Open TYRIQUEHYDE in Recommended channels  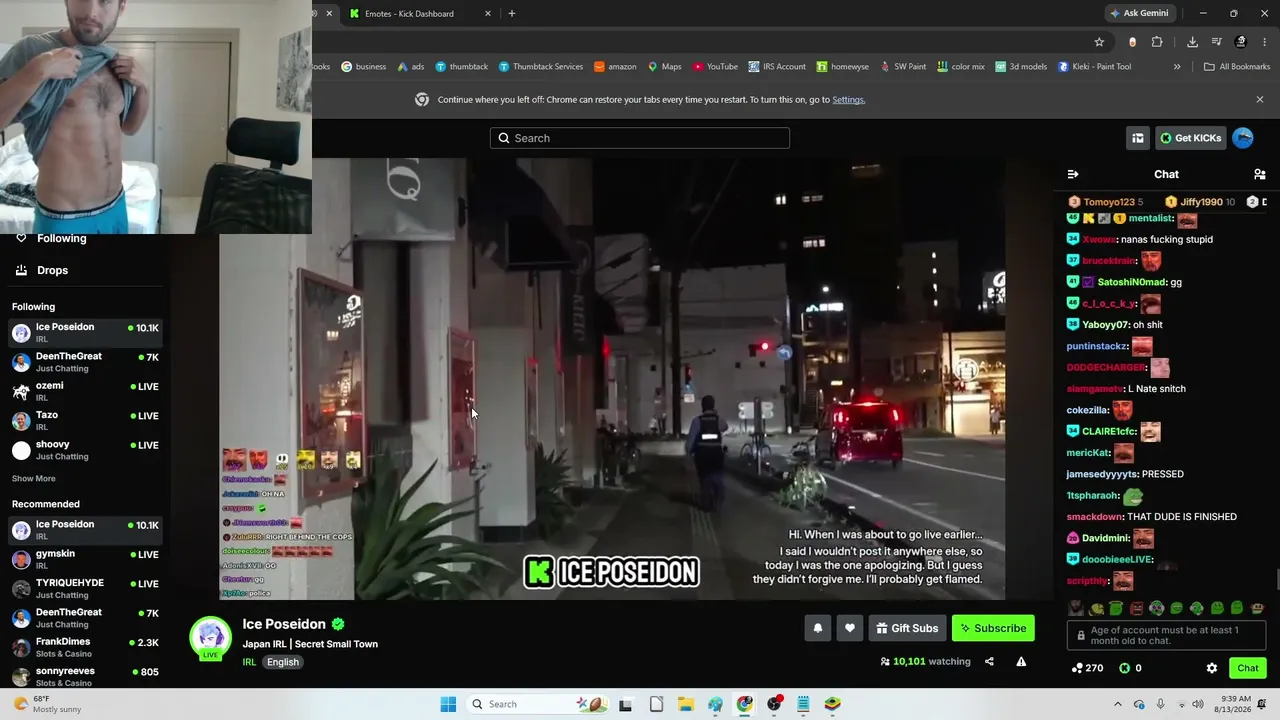click(x=85, y=588)
